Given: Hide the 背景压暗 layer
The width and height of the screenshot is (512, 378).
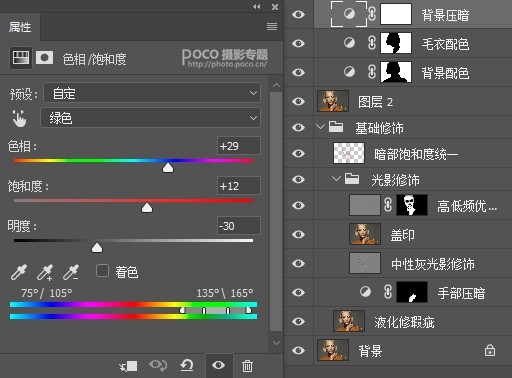Looking at the screenshot, I should (x=298, y=14).
